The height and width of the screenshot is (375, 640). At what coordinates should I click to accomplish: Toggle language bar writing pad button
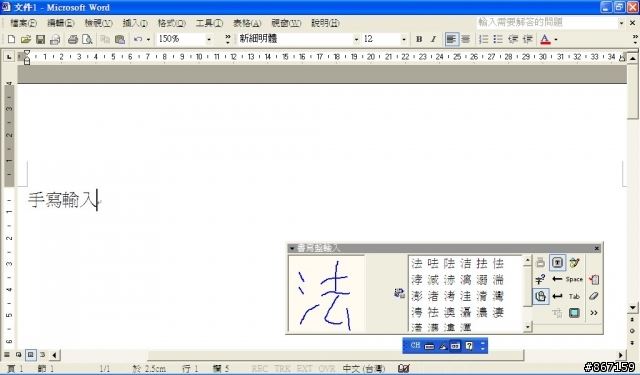pyautogui.click(x=456, y=346)
